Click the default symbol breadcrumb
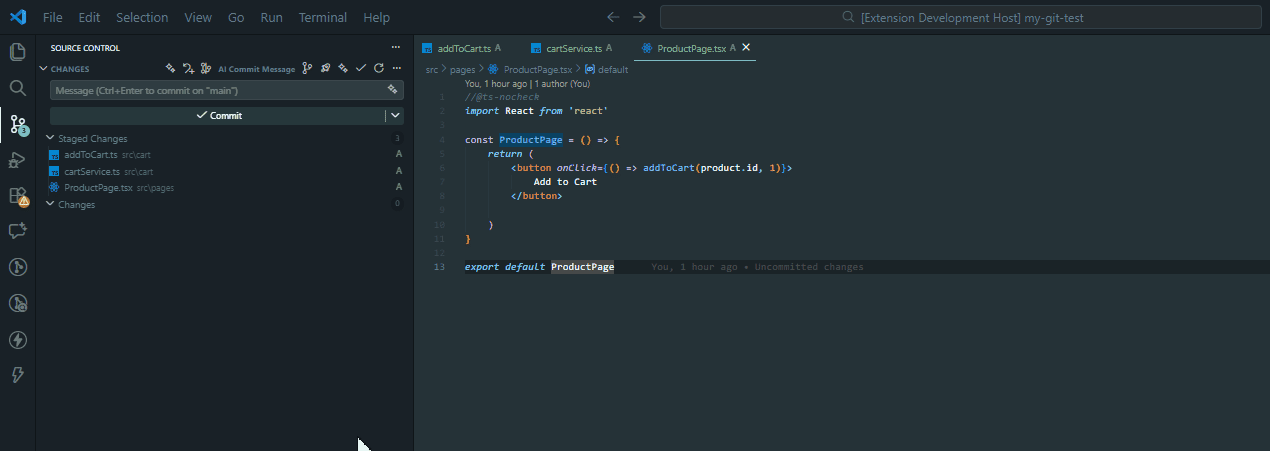Screen dimensions: 1270x451 tap(613, 70)
